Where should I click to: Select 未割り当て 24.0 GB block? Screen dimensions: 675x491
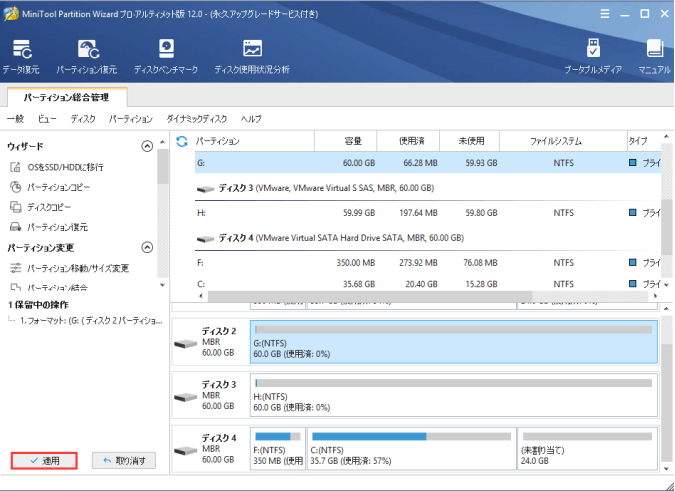click(588, 448)
